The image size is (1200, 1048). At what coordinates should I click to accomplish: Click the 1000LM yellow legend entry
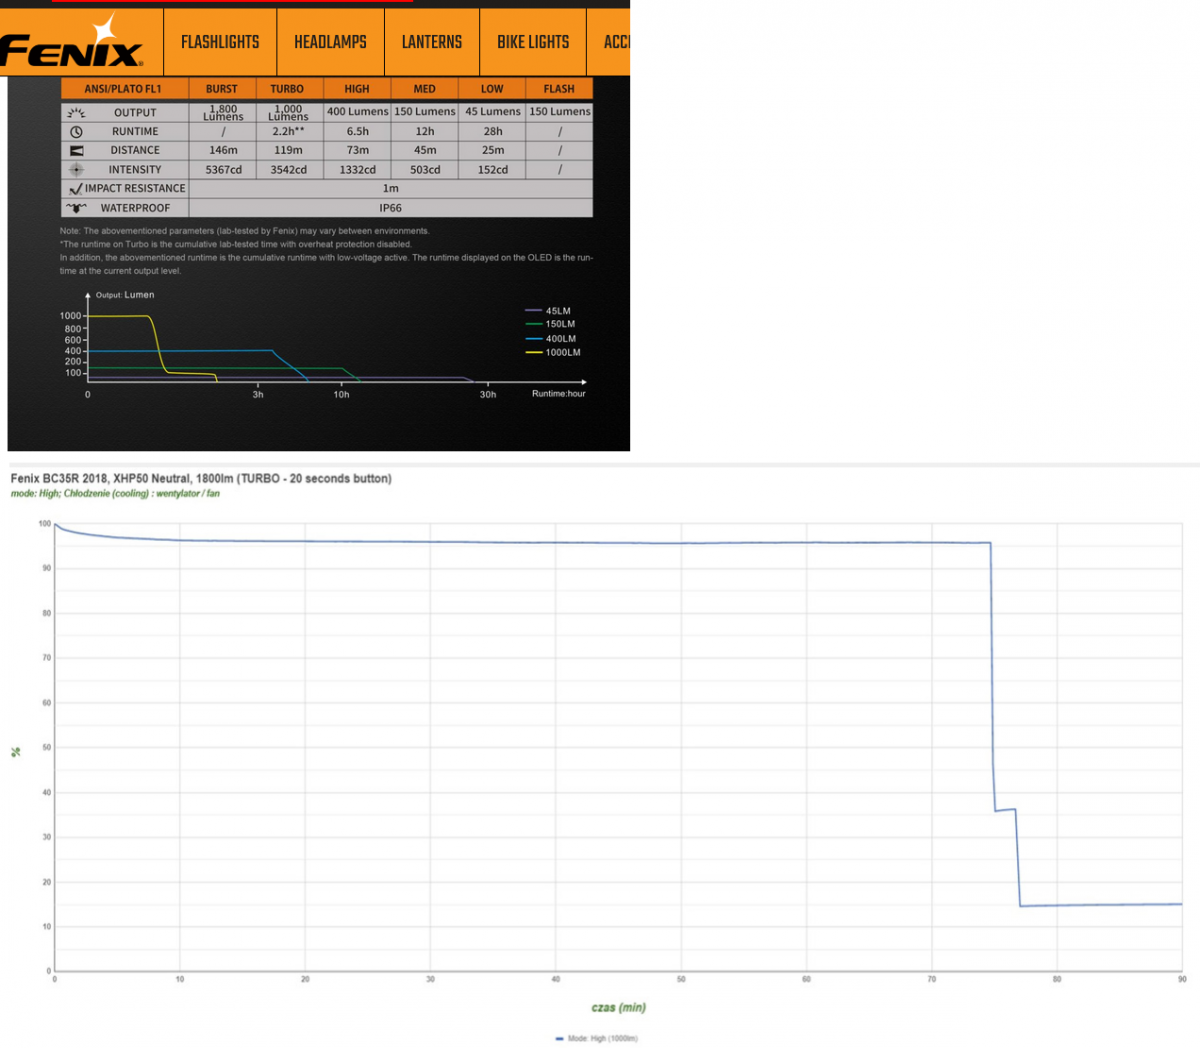pos(553,352)
